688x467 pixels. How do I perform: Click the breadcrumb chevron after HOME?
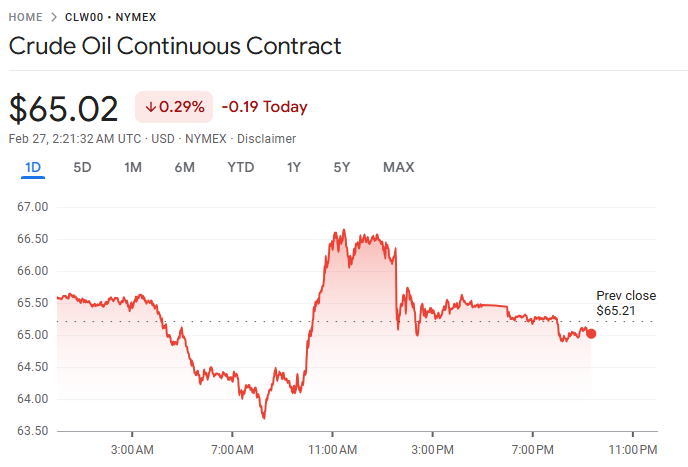[x=54, y=18]
